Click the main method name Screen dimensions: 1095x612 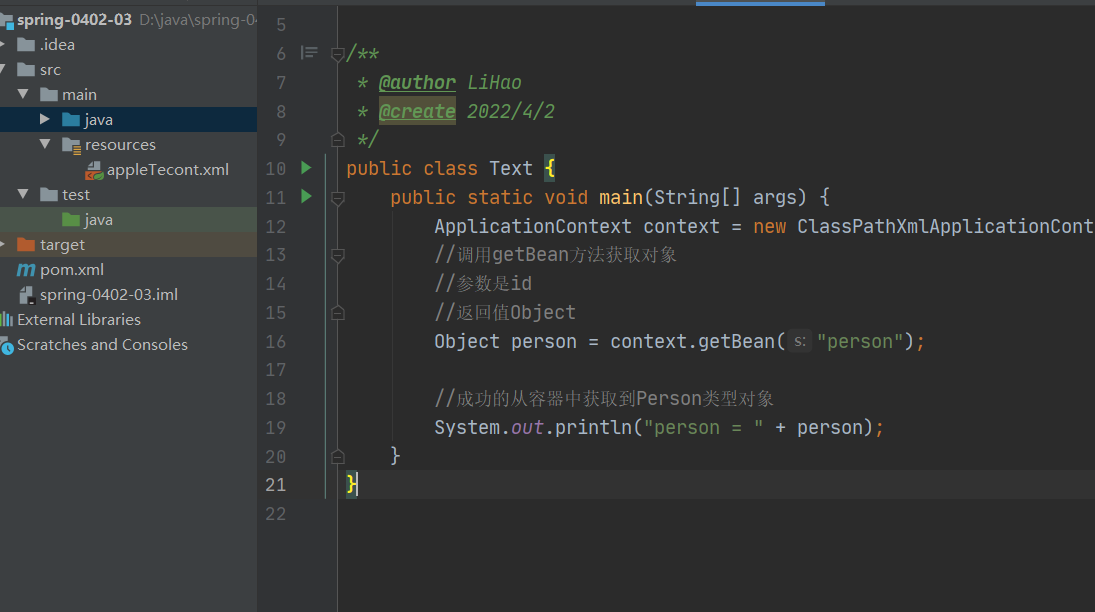click(621, 197)
